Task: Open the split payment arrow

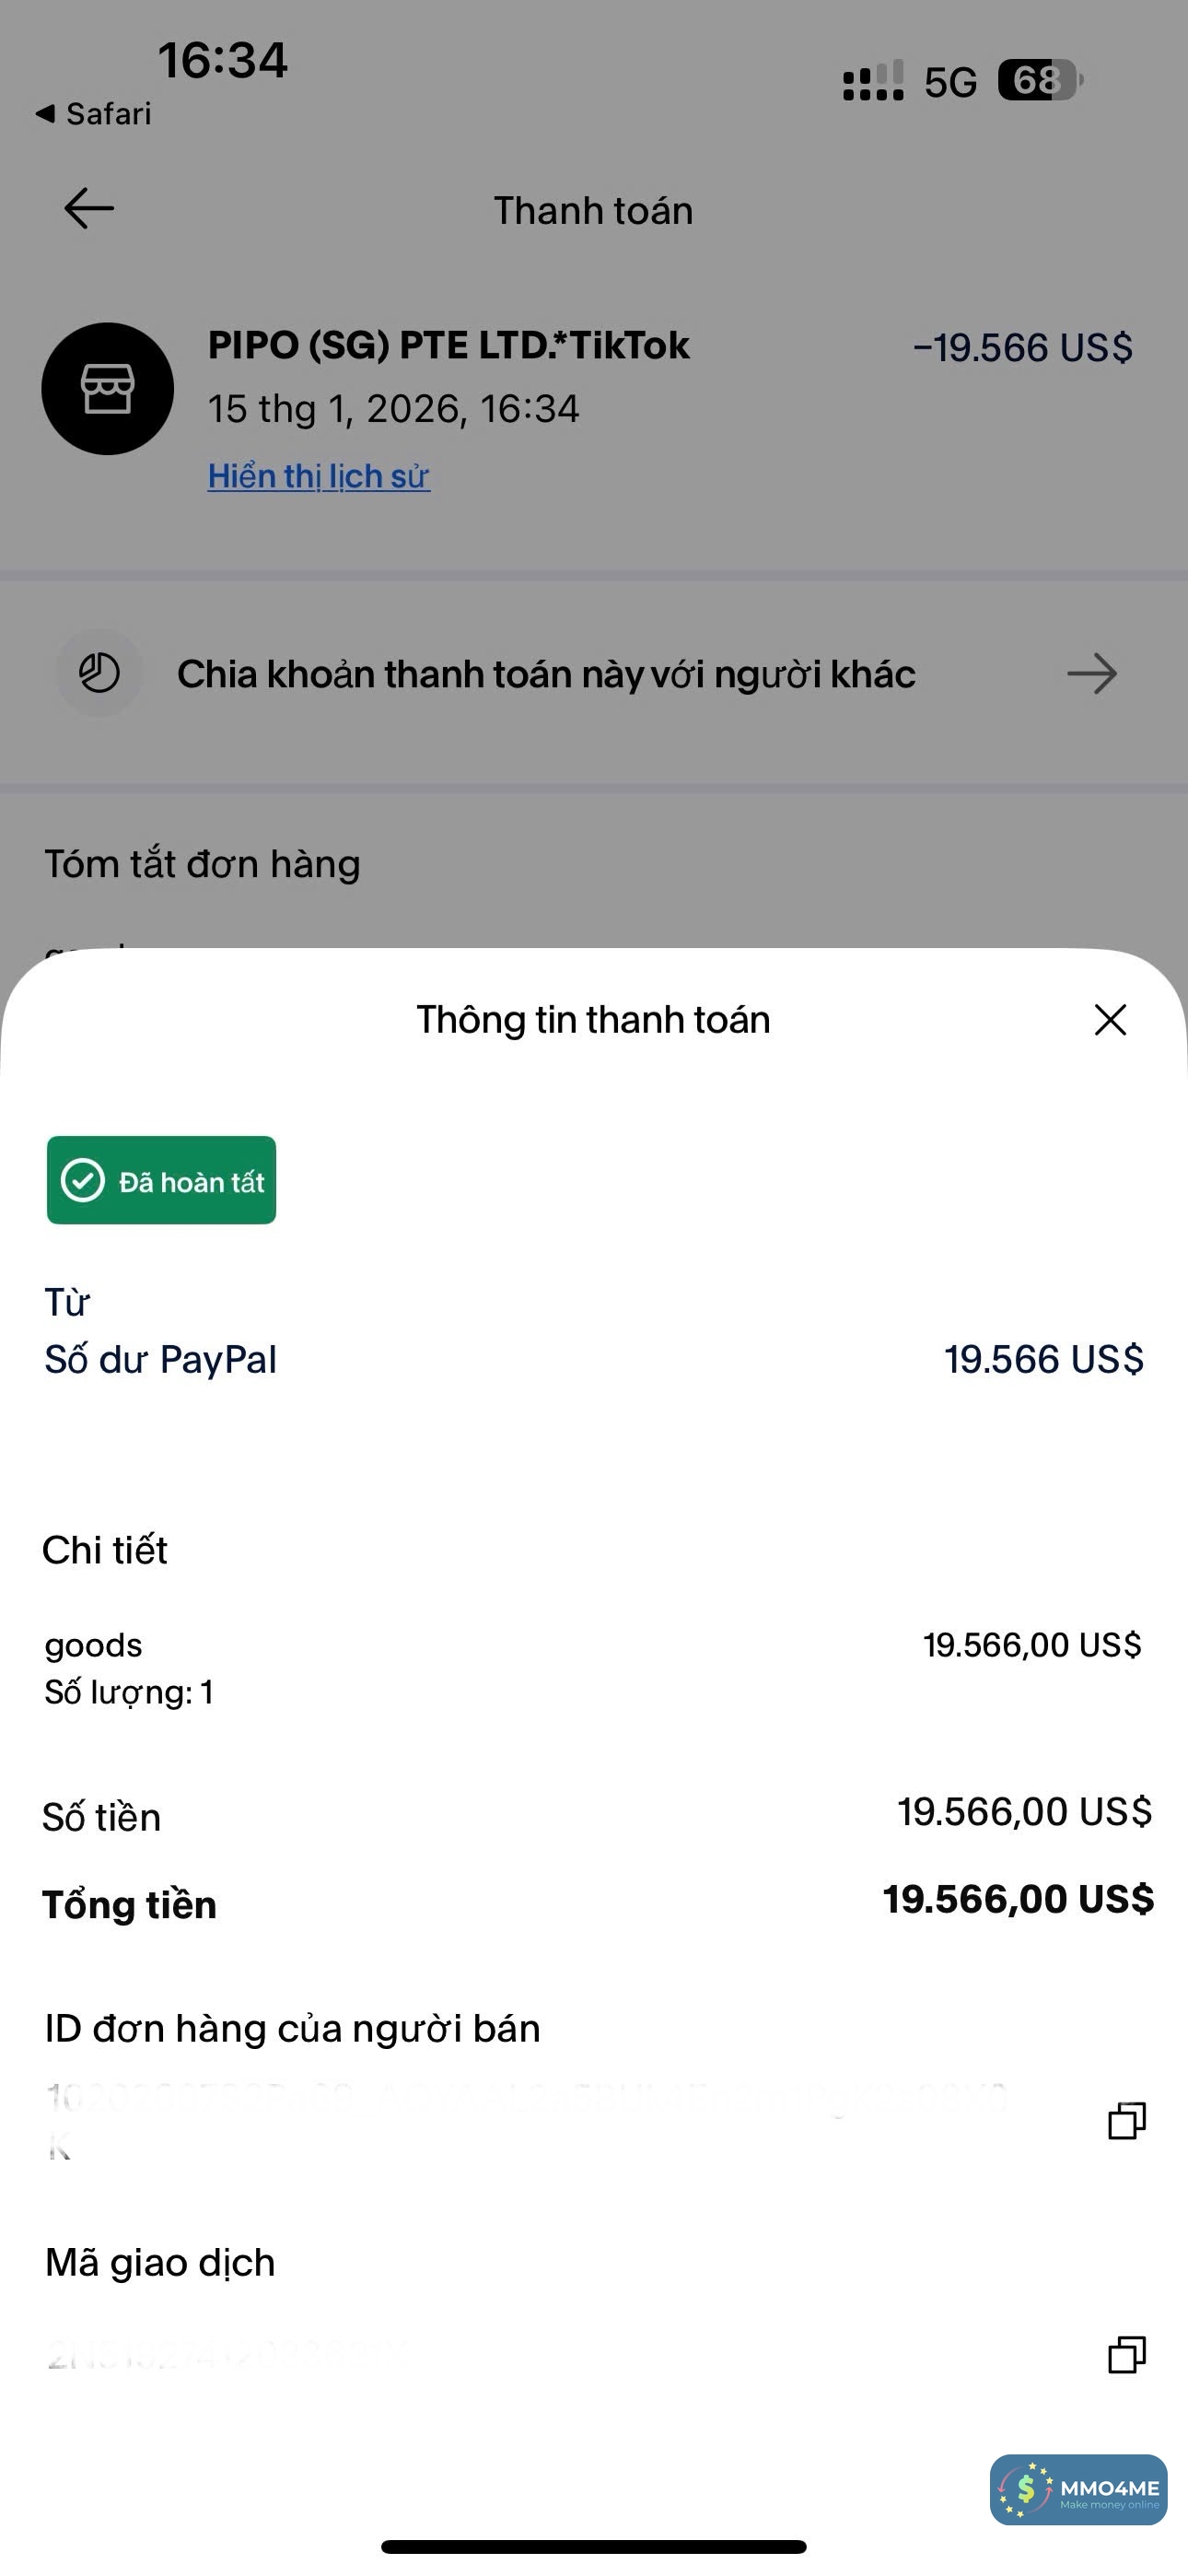Action: [1091, 674]
